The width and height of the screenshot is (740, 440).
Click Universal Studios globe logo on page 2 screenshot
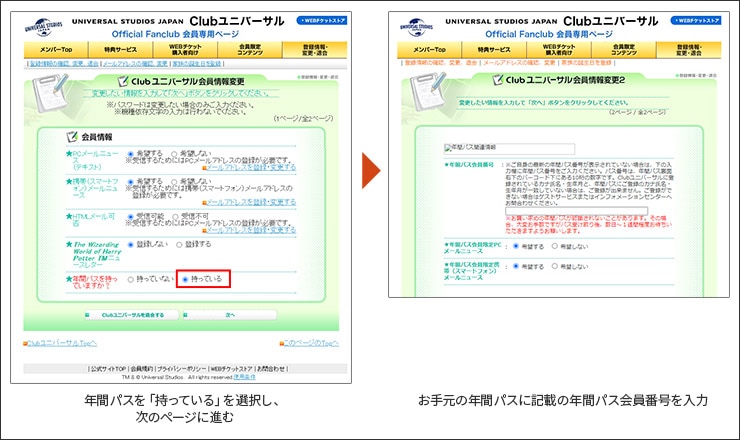tap(416, 27)
